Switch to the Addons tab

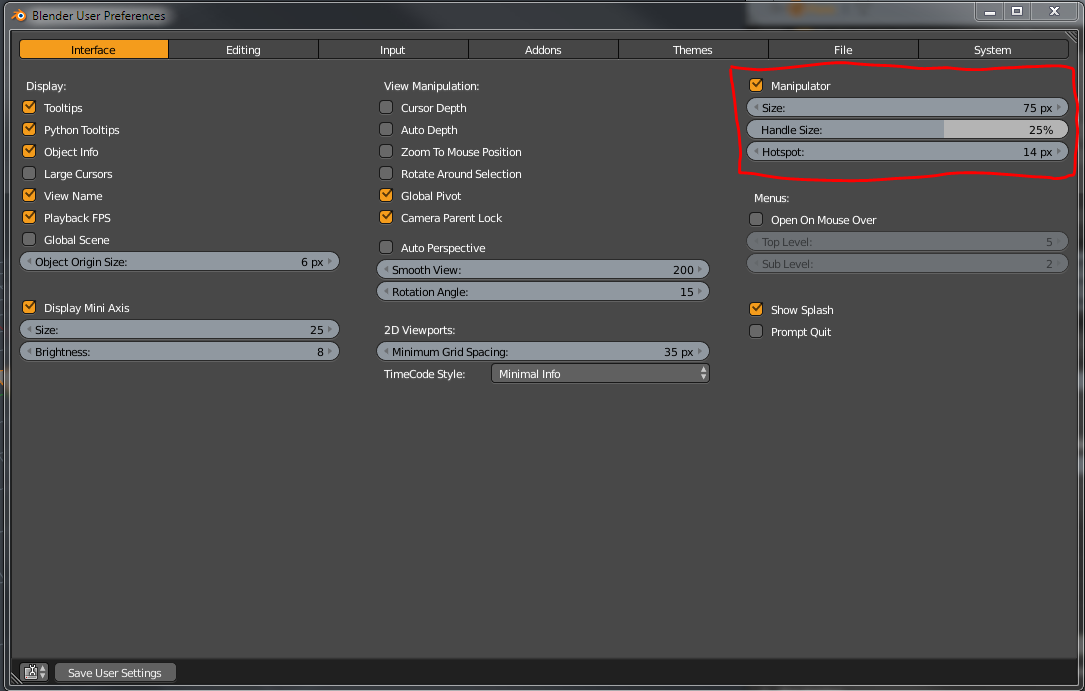pyautogui.click(x=543, y=50)
